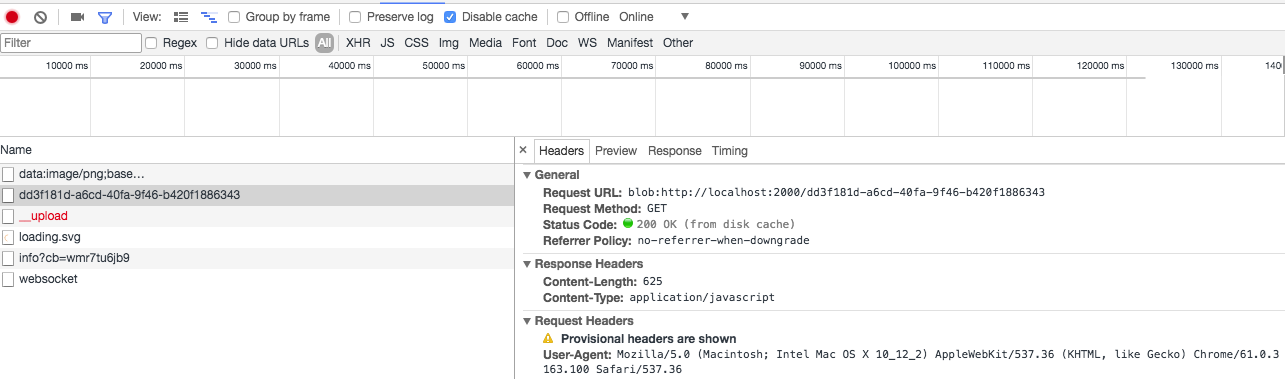This screenshot has width=1285, height=379.
Task: Enable Preserve log checkbox
Action: pyautogui.click(x=355, y=17)
